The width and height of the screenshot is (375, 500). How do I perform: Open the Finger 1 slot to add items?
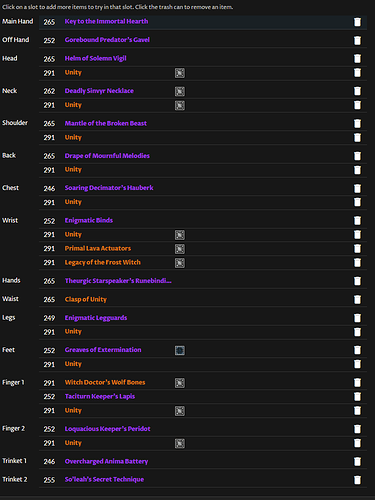coord(13,382)
